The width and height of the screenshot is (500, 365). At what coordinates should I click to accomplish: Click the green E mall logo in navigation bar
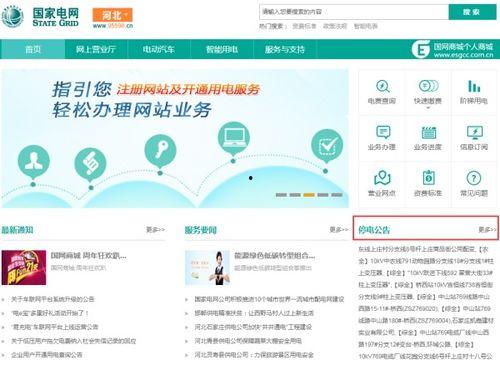[x=421, y=49]
